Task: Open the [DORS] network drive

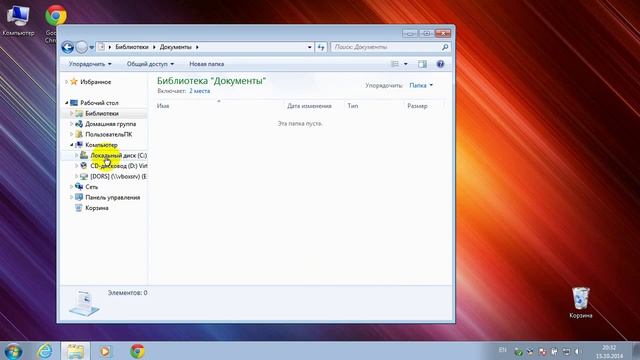Action: [118, 176]
